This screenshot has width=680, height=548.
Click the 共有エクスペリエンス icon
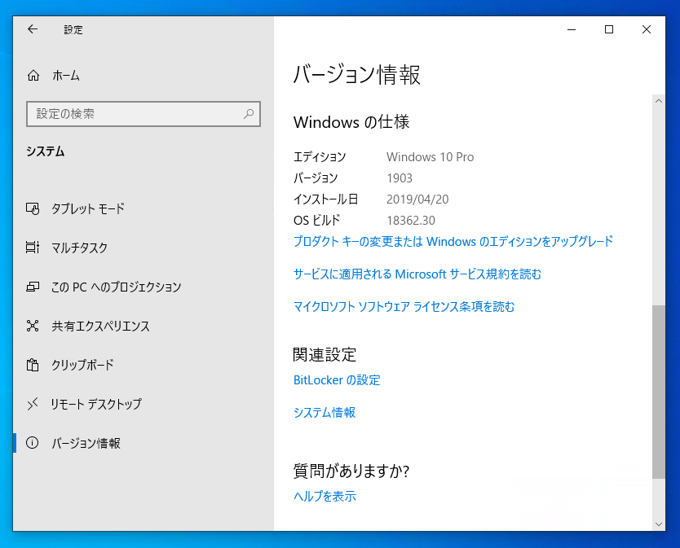click(x=33, y=326)
